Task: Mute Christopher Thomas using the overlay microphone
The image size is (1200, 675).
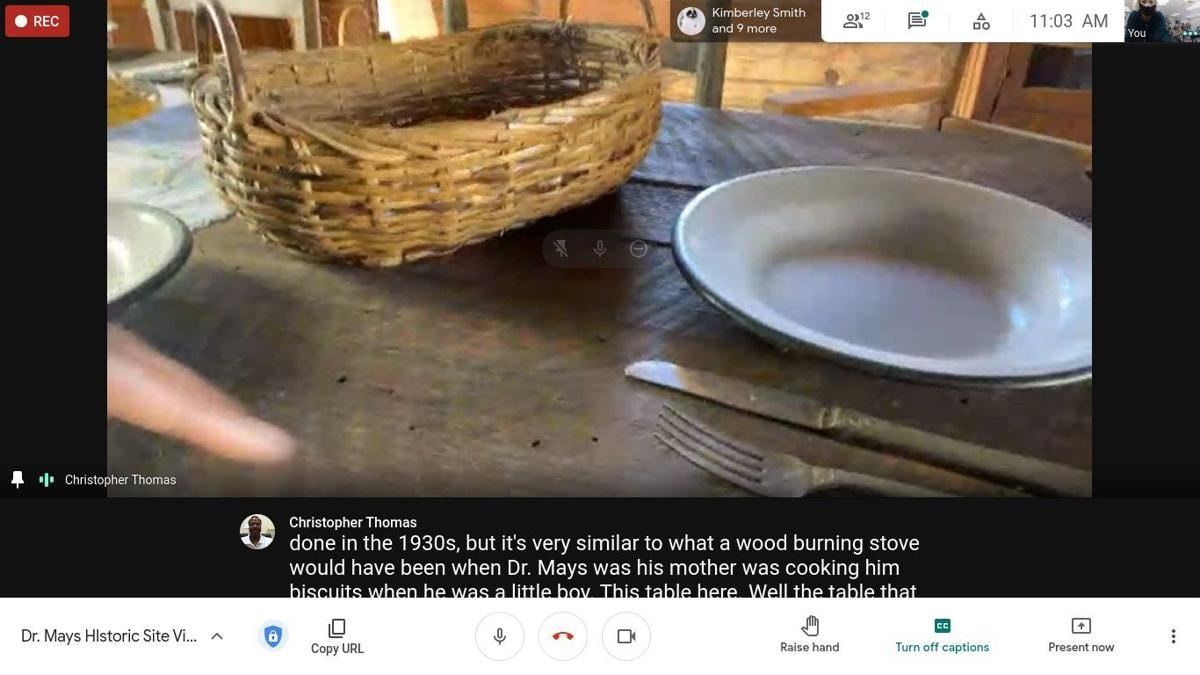Action: coord(600,249)
